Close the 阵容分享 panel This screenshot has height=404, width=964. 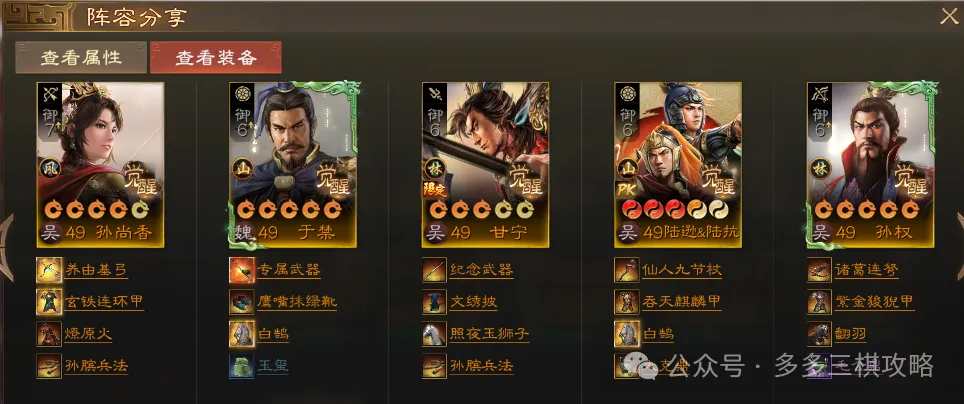click(949, 16)
